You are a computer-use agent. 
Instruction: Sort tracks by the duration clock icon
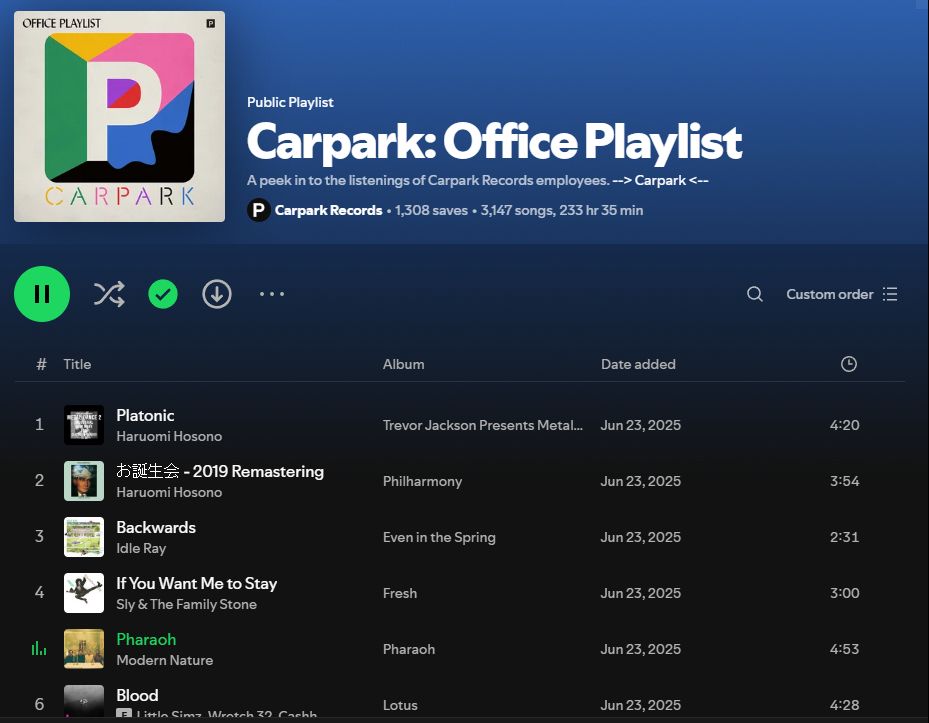(848, 364)
